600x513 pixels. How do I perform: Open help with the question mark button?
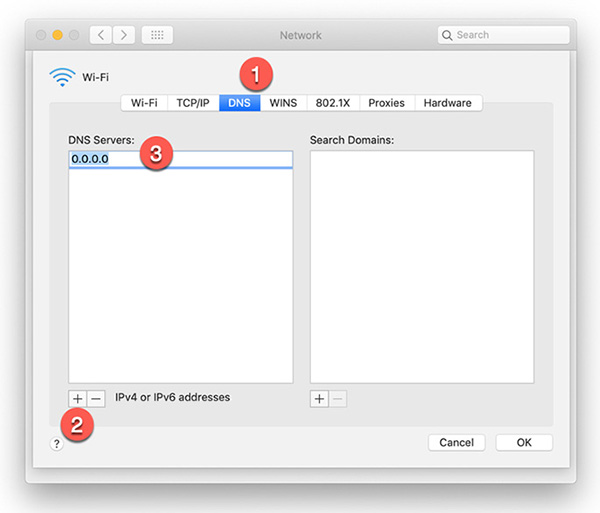click(56, 443)
